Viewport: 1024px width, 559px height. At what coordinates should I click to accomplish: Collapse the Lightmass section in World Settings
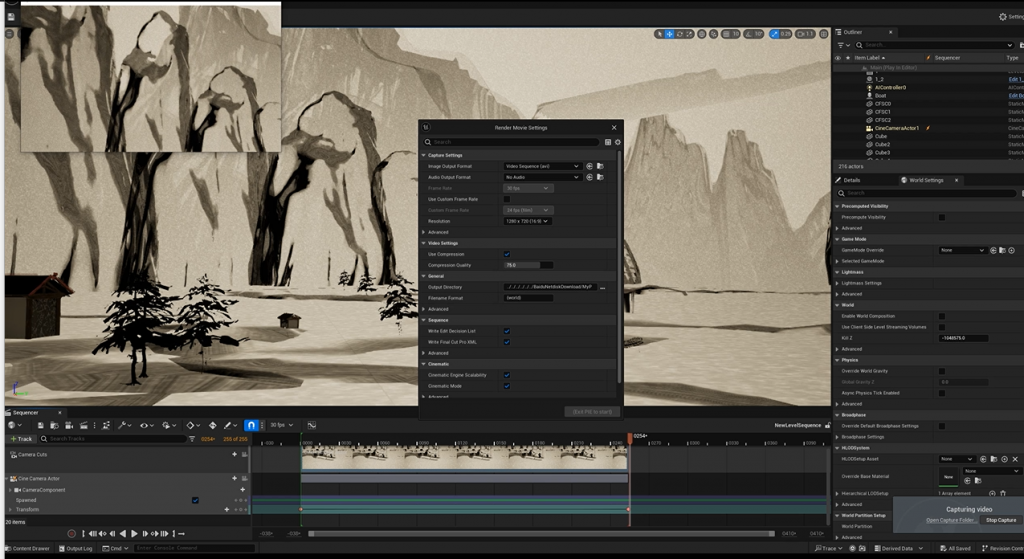[x=838, y=272]
